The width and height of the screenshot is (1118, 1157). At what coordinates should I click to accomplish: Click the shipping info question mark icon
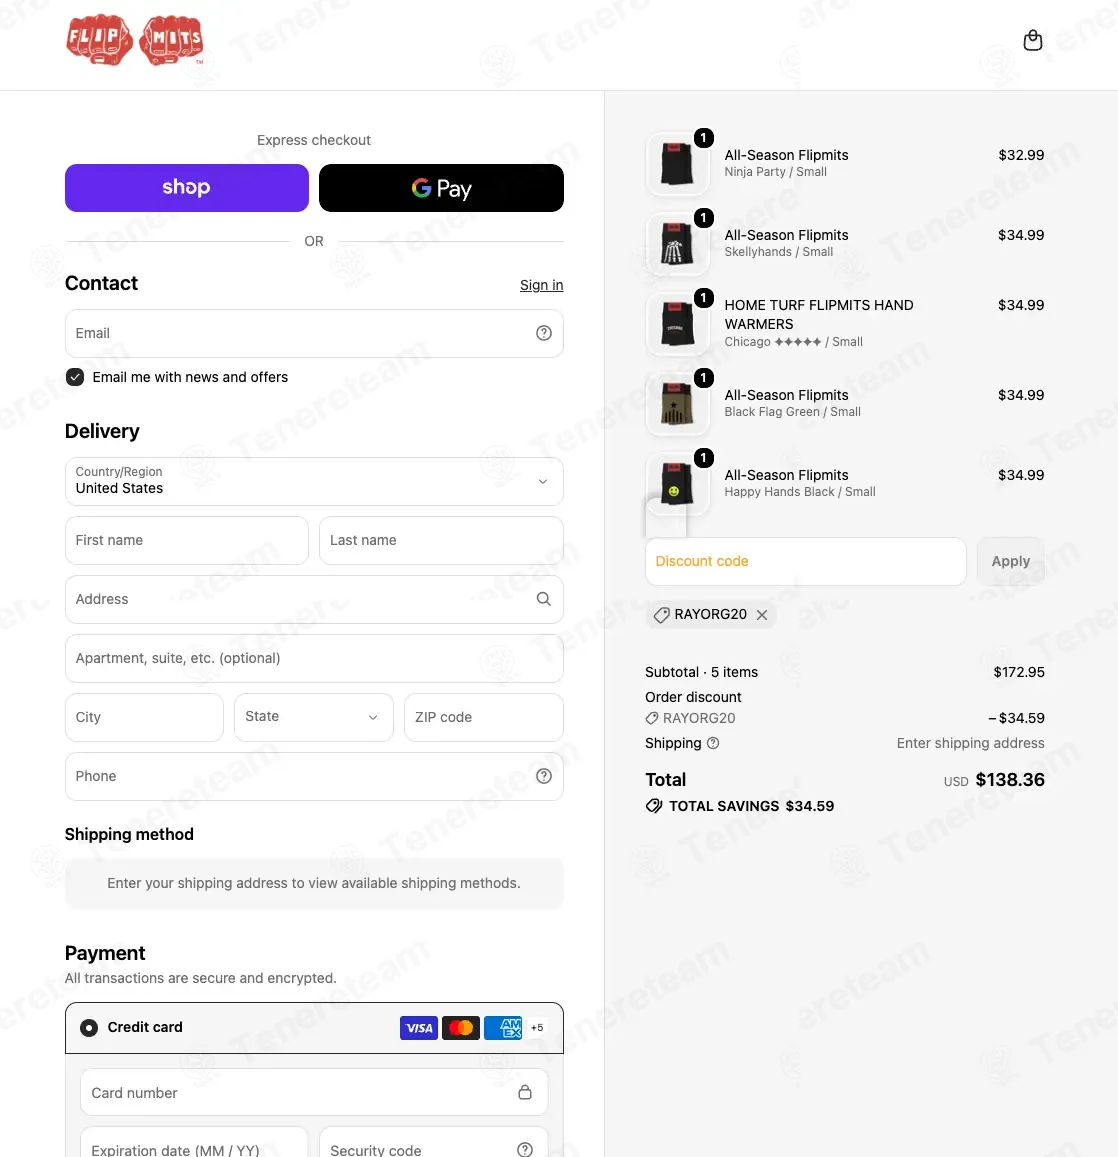click(x=713, y=743)
